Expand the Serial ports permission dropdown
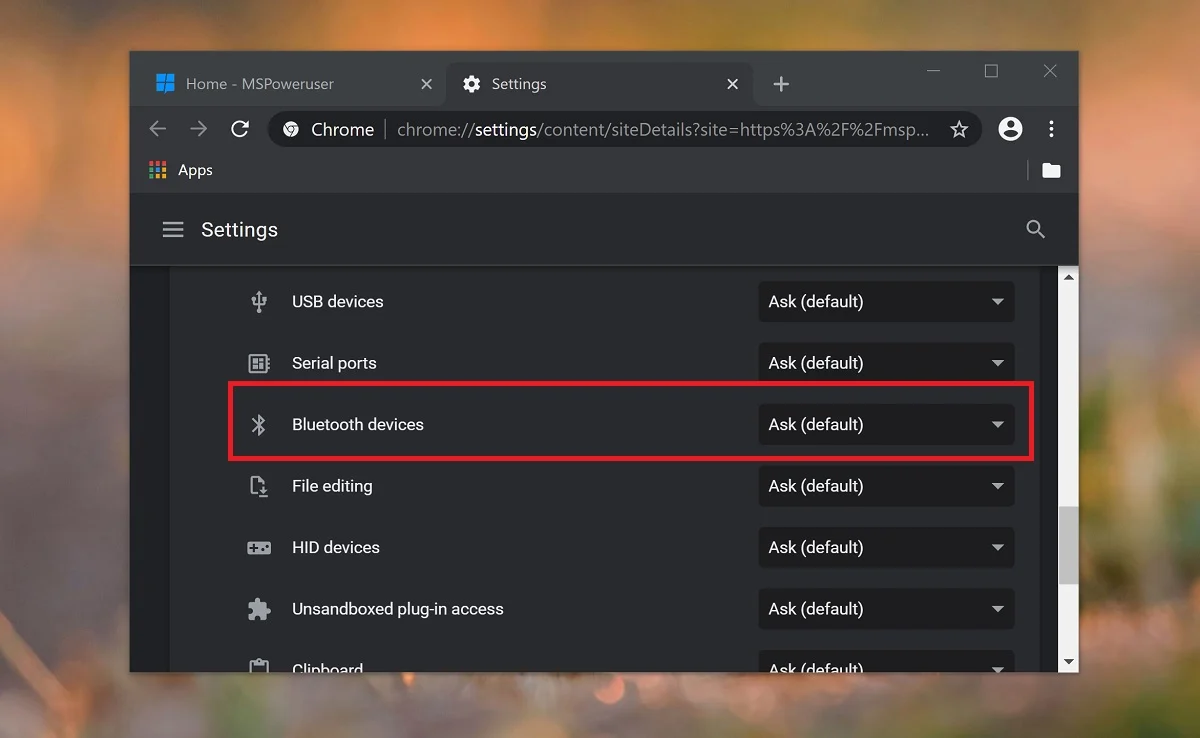 pos(886,363)
